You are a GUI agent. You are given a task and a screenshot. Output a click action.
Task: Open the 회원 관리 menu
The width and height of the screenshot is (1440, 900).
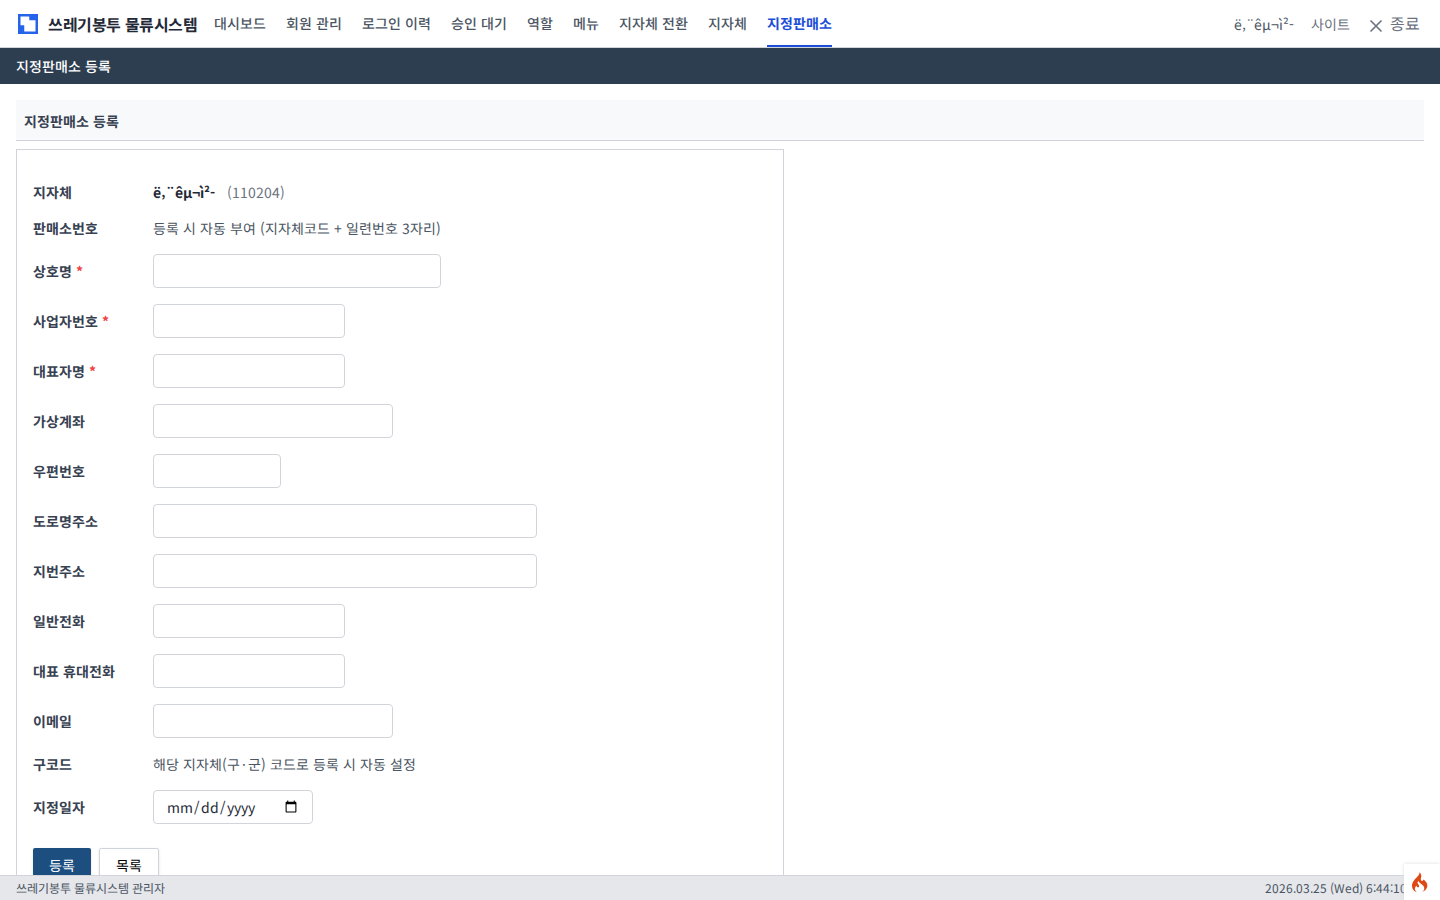[x=313, y=24]
